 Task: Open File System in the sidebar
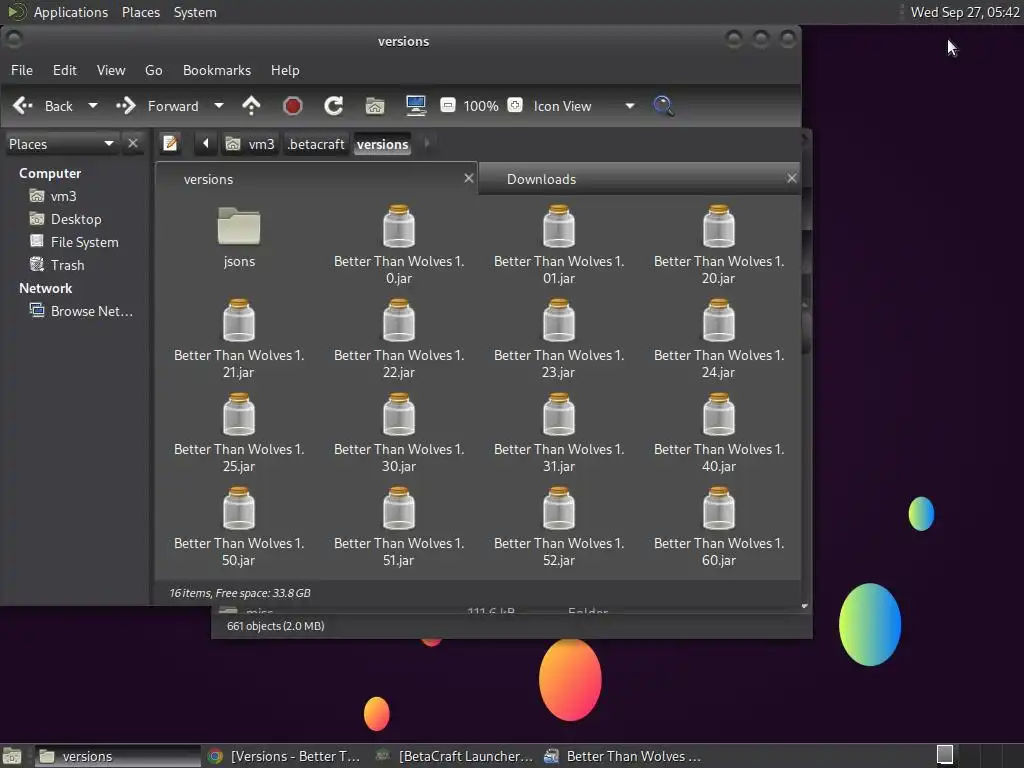[x=74, y=242]
